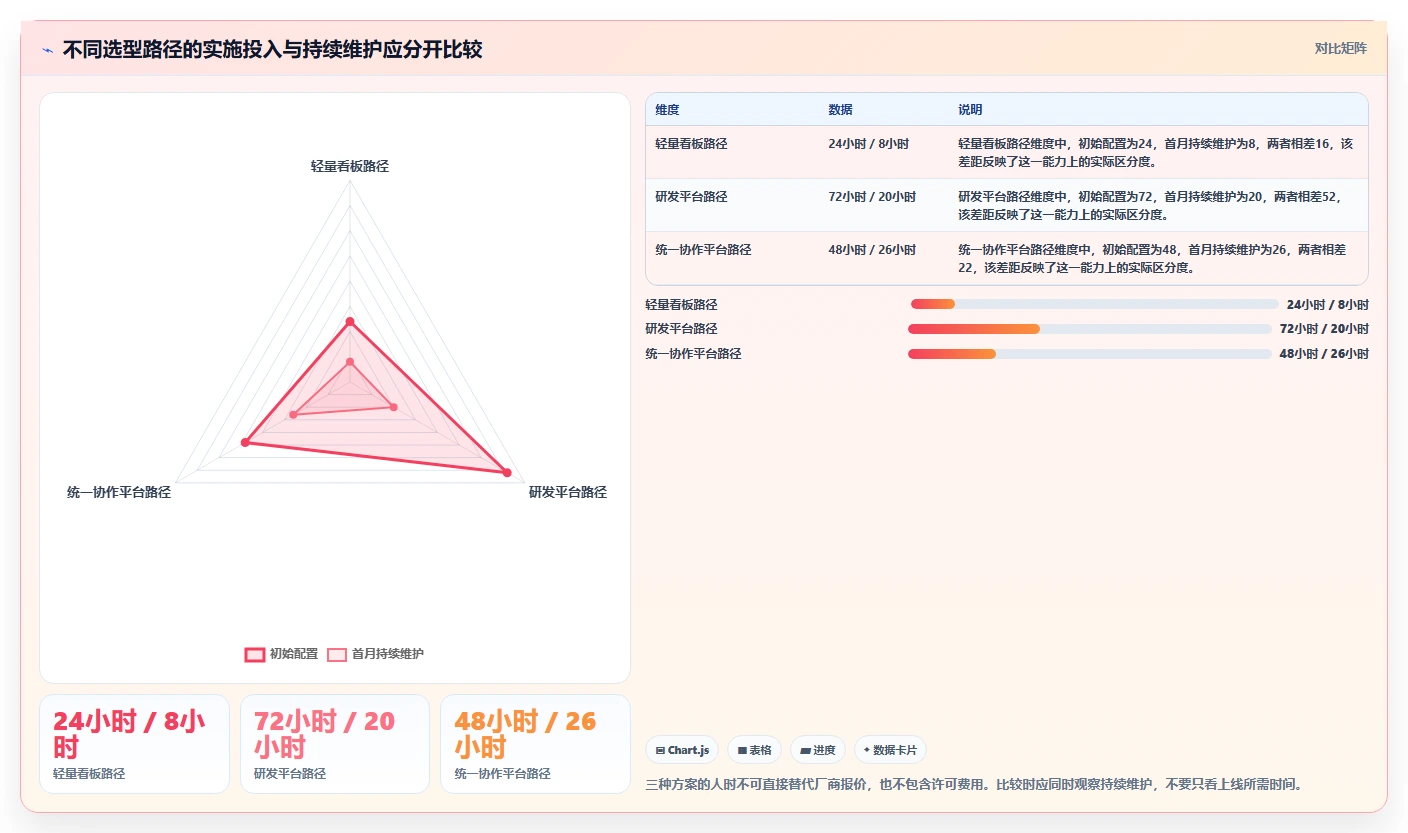Image resolution: width=1408 pixels, height=833 pixels.
Task: Click the 轻量看板路径 table row cell
Action: pyautogui.click(x=692, y=144)
